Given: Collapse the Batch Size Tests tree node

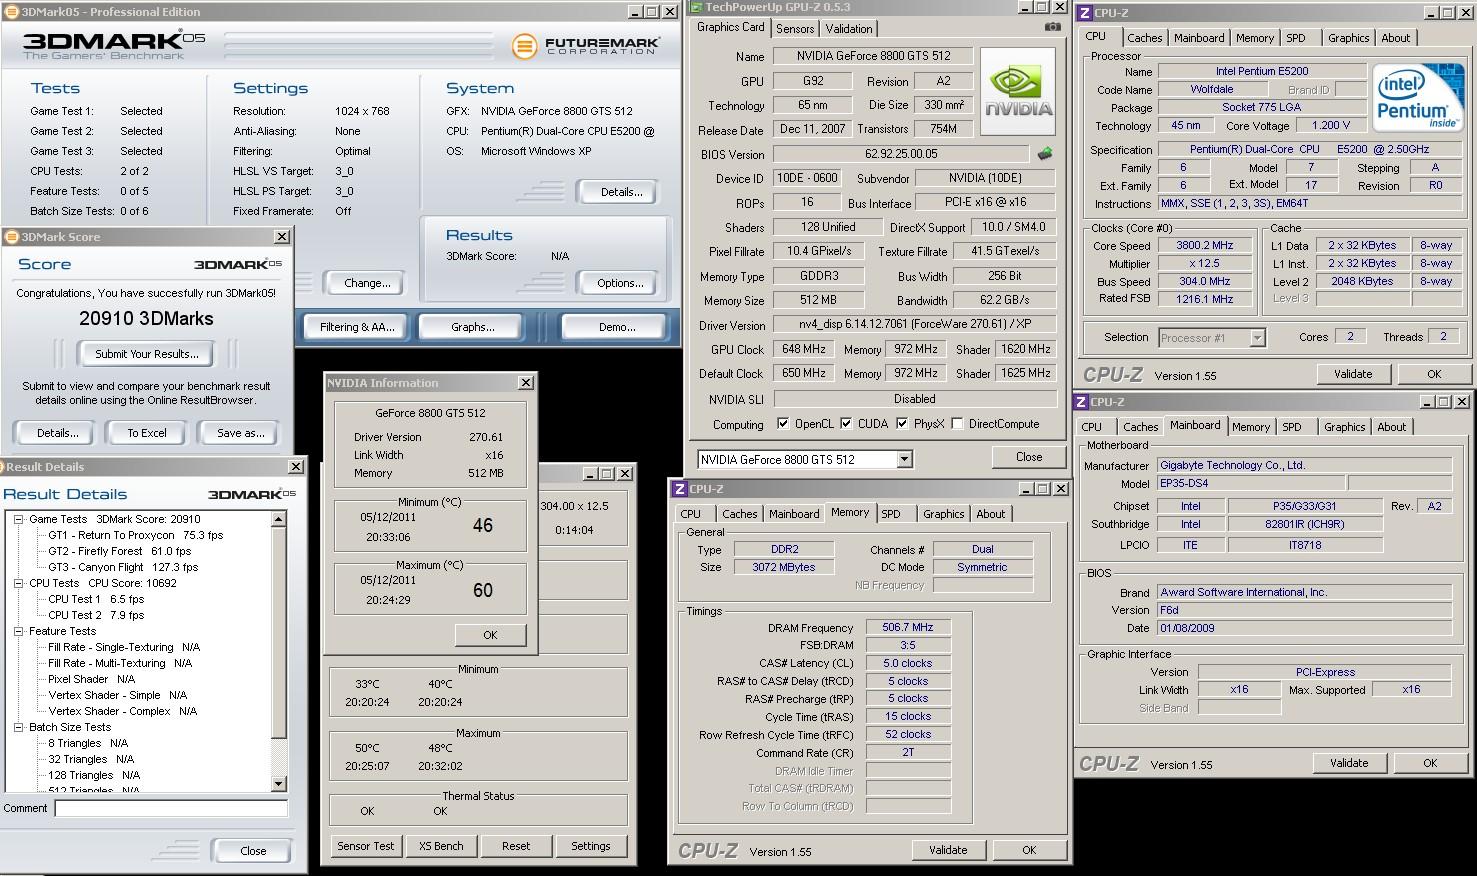Looking at the screenshot, I should click(19, 727).
